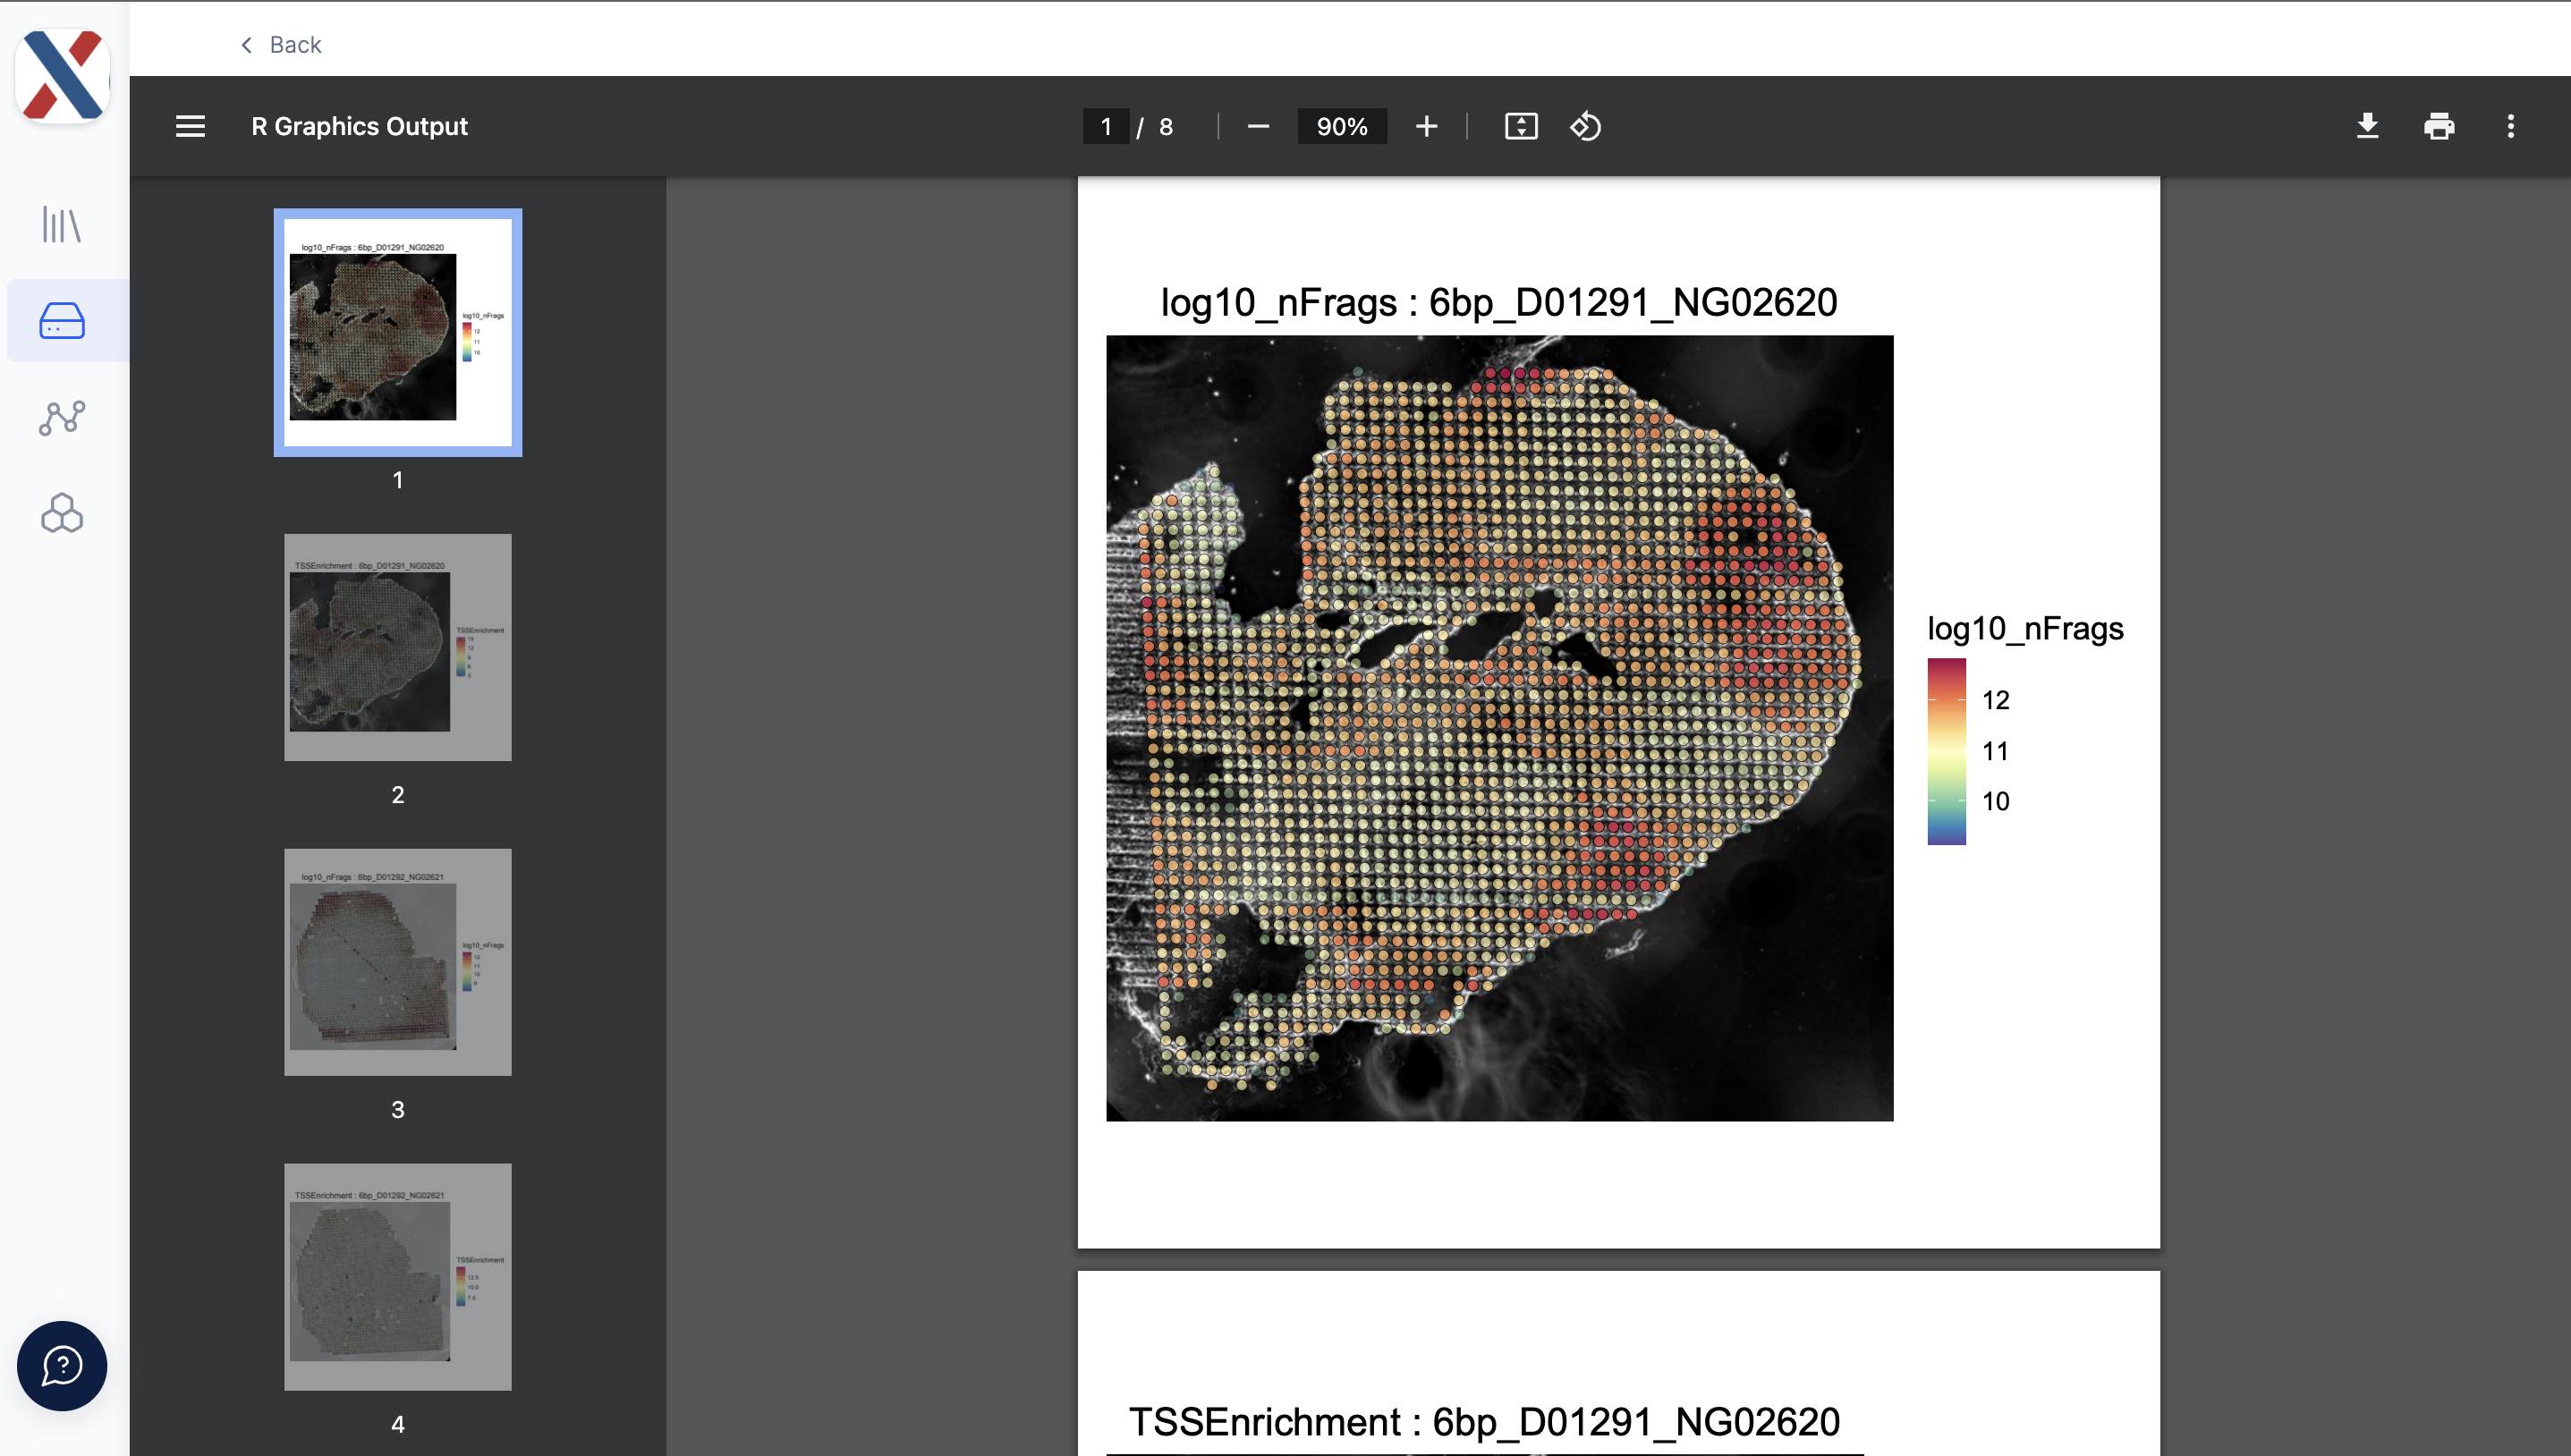This screenshot has height=1456, width=2571.
Task: Go Back using the back link
Action: (x=281, y=45)
